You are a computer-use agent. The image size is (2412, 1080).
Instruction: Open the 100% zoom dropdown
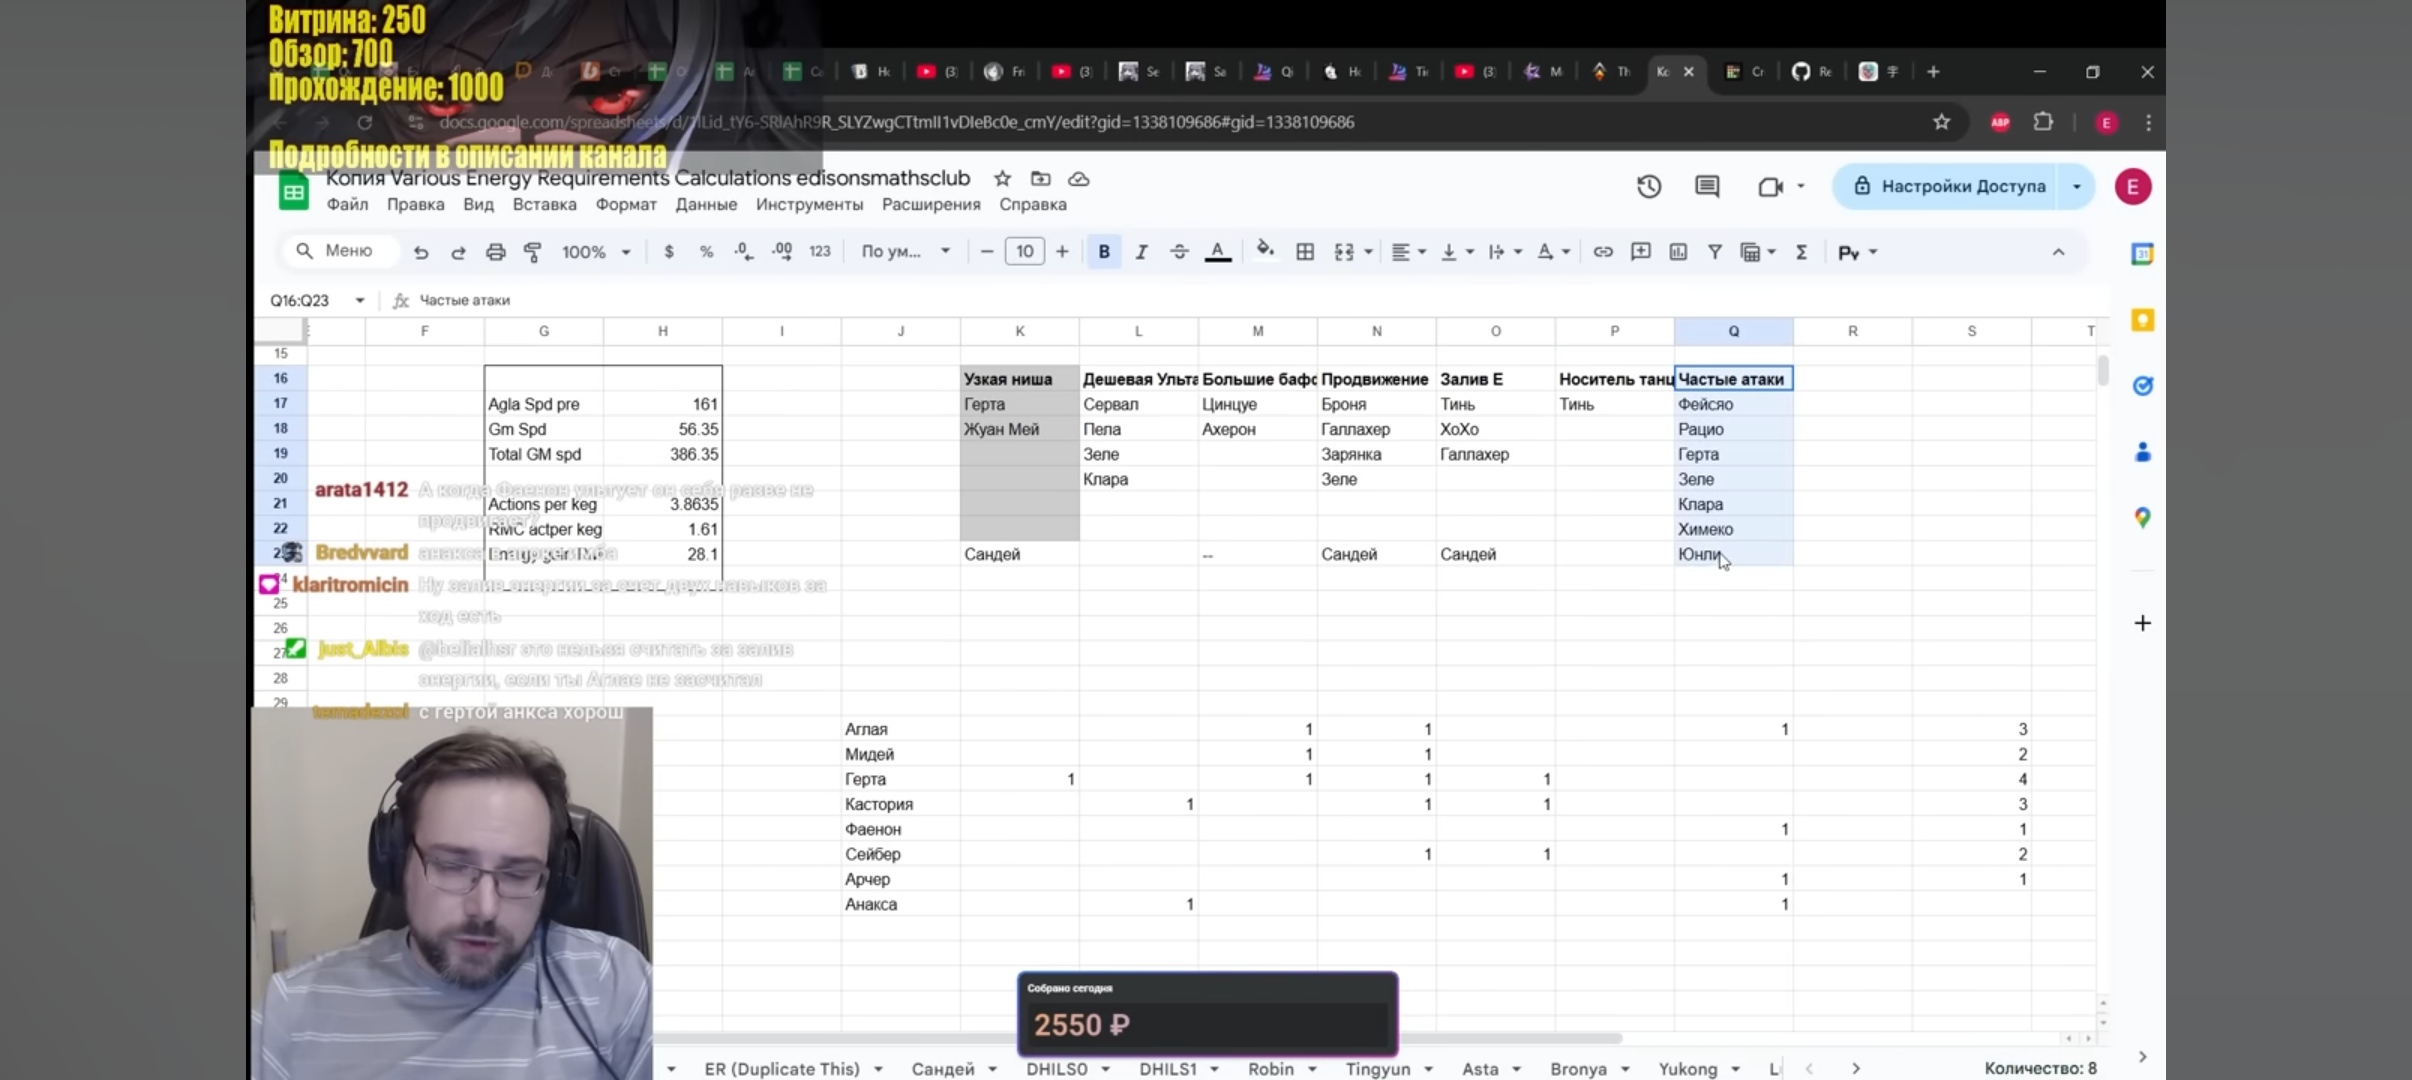(596, 252)
